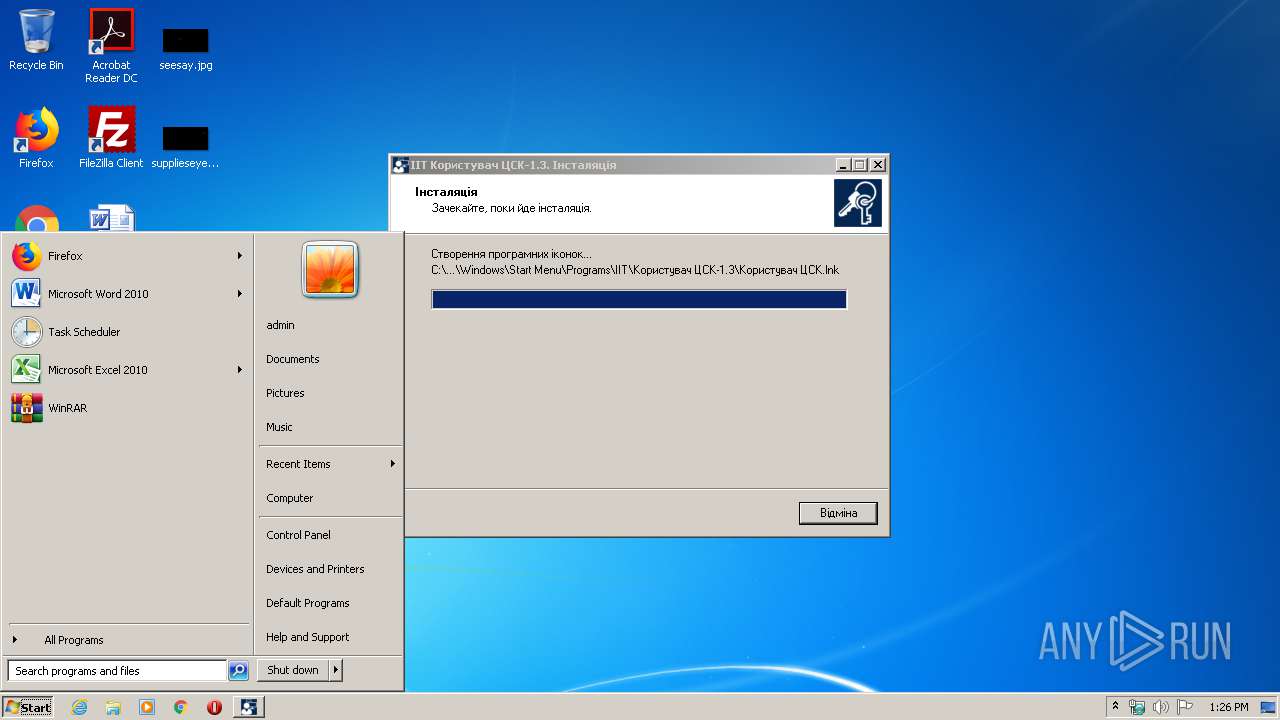
Task: Click Microsoft Excel 2010 Start menu icon
Action: (x=27, y=370)
